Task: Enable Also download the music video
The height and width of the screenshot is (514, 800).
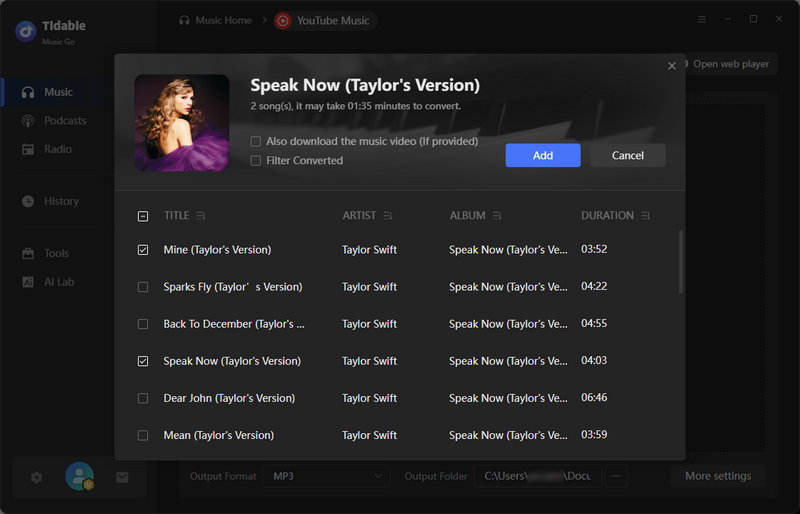Action: 256,141
